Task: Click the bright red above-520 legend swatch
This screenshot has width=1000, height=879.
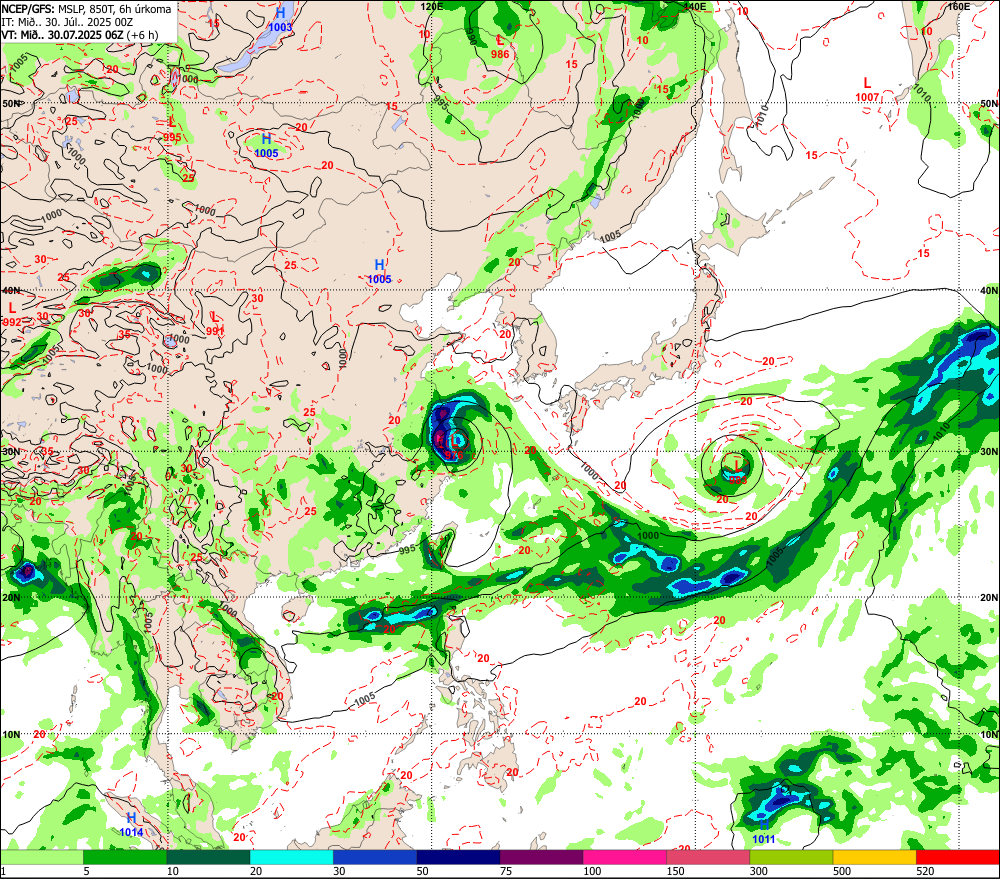Action: (x=957, y=857)
